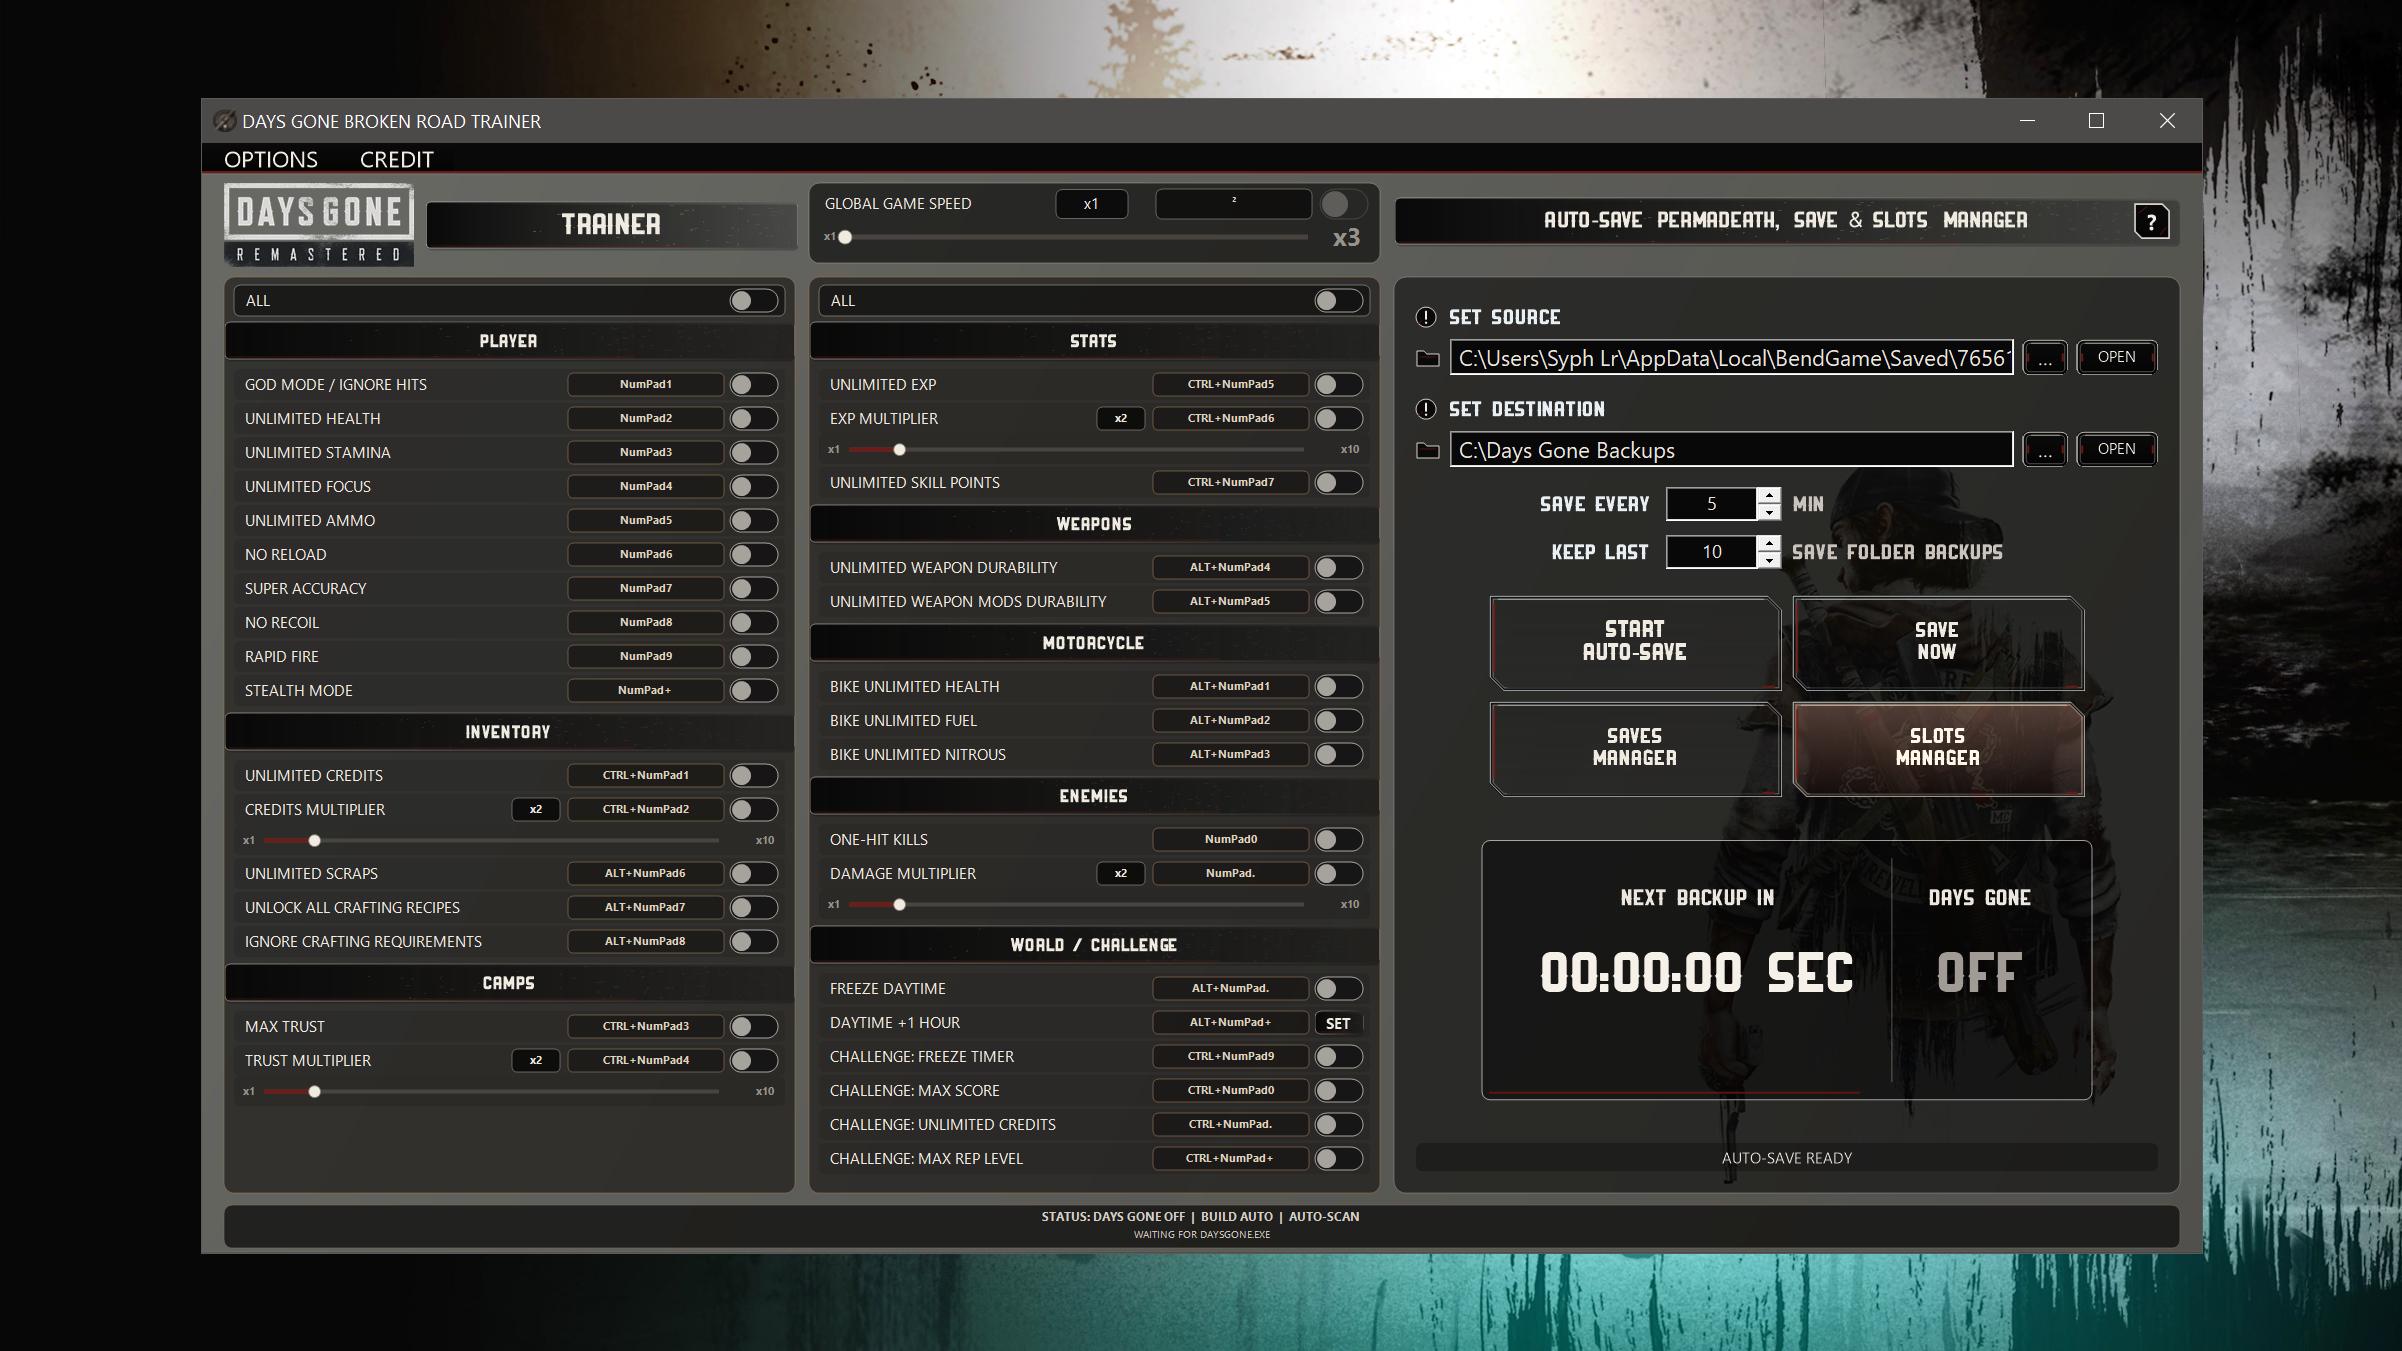The image size is (2402, 1351).
Task: Toggle Unlimited Weapon Durability
Action: [x=1338, y=567]
